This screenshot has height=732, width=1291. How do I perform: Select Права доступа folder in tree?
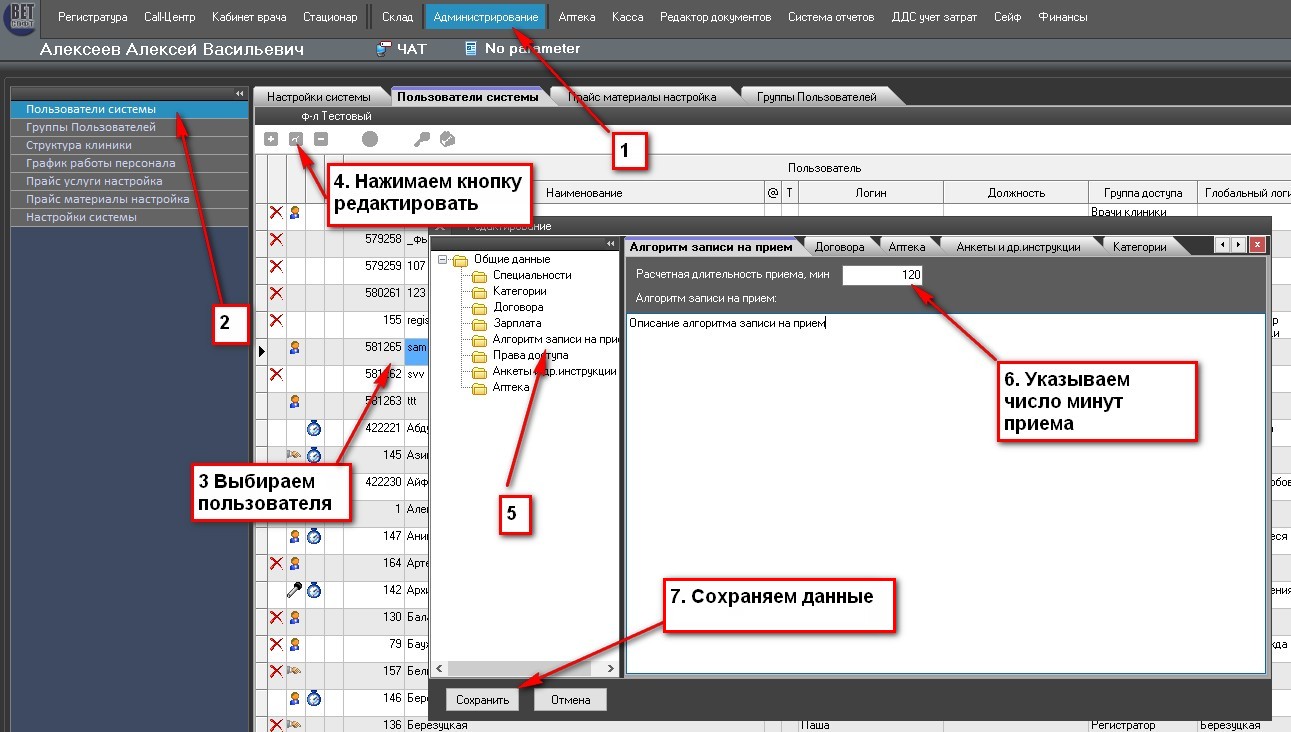coord(530,355)
